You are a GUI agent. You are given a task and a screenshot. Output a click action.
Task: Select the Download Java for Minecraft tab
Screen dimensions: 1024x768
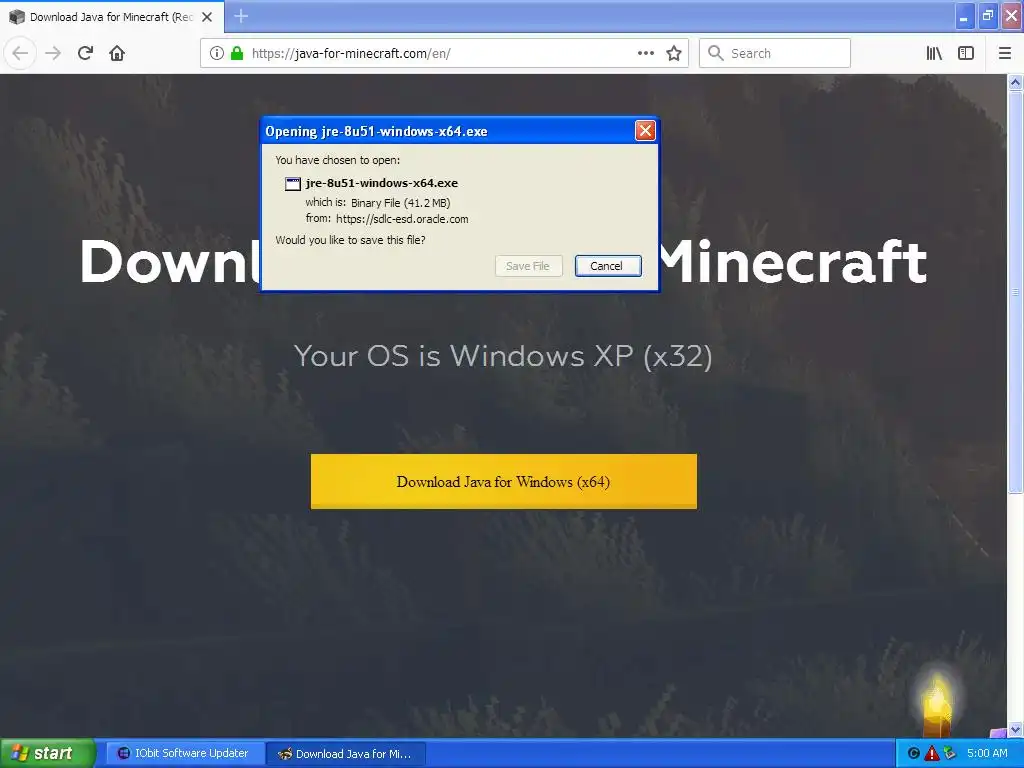[112, 17]
